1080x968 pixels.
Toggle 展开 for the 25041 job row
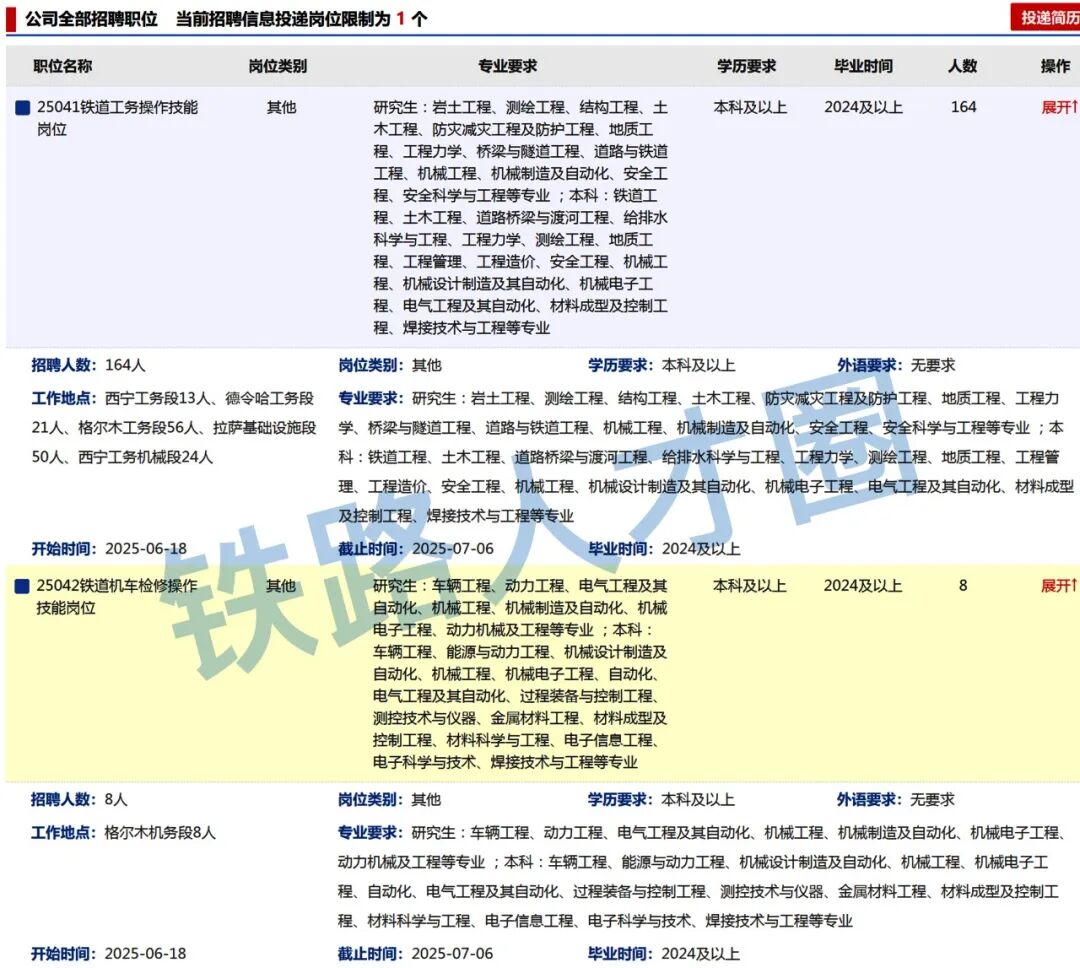pyautogui.click(x=1059, y=107)
